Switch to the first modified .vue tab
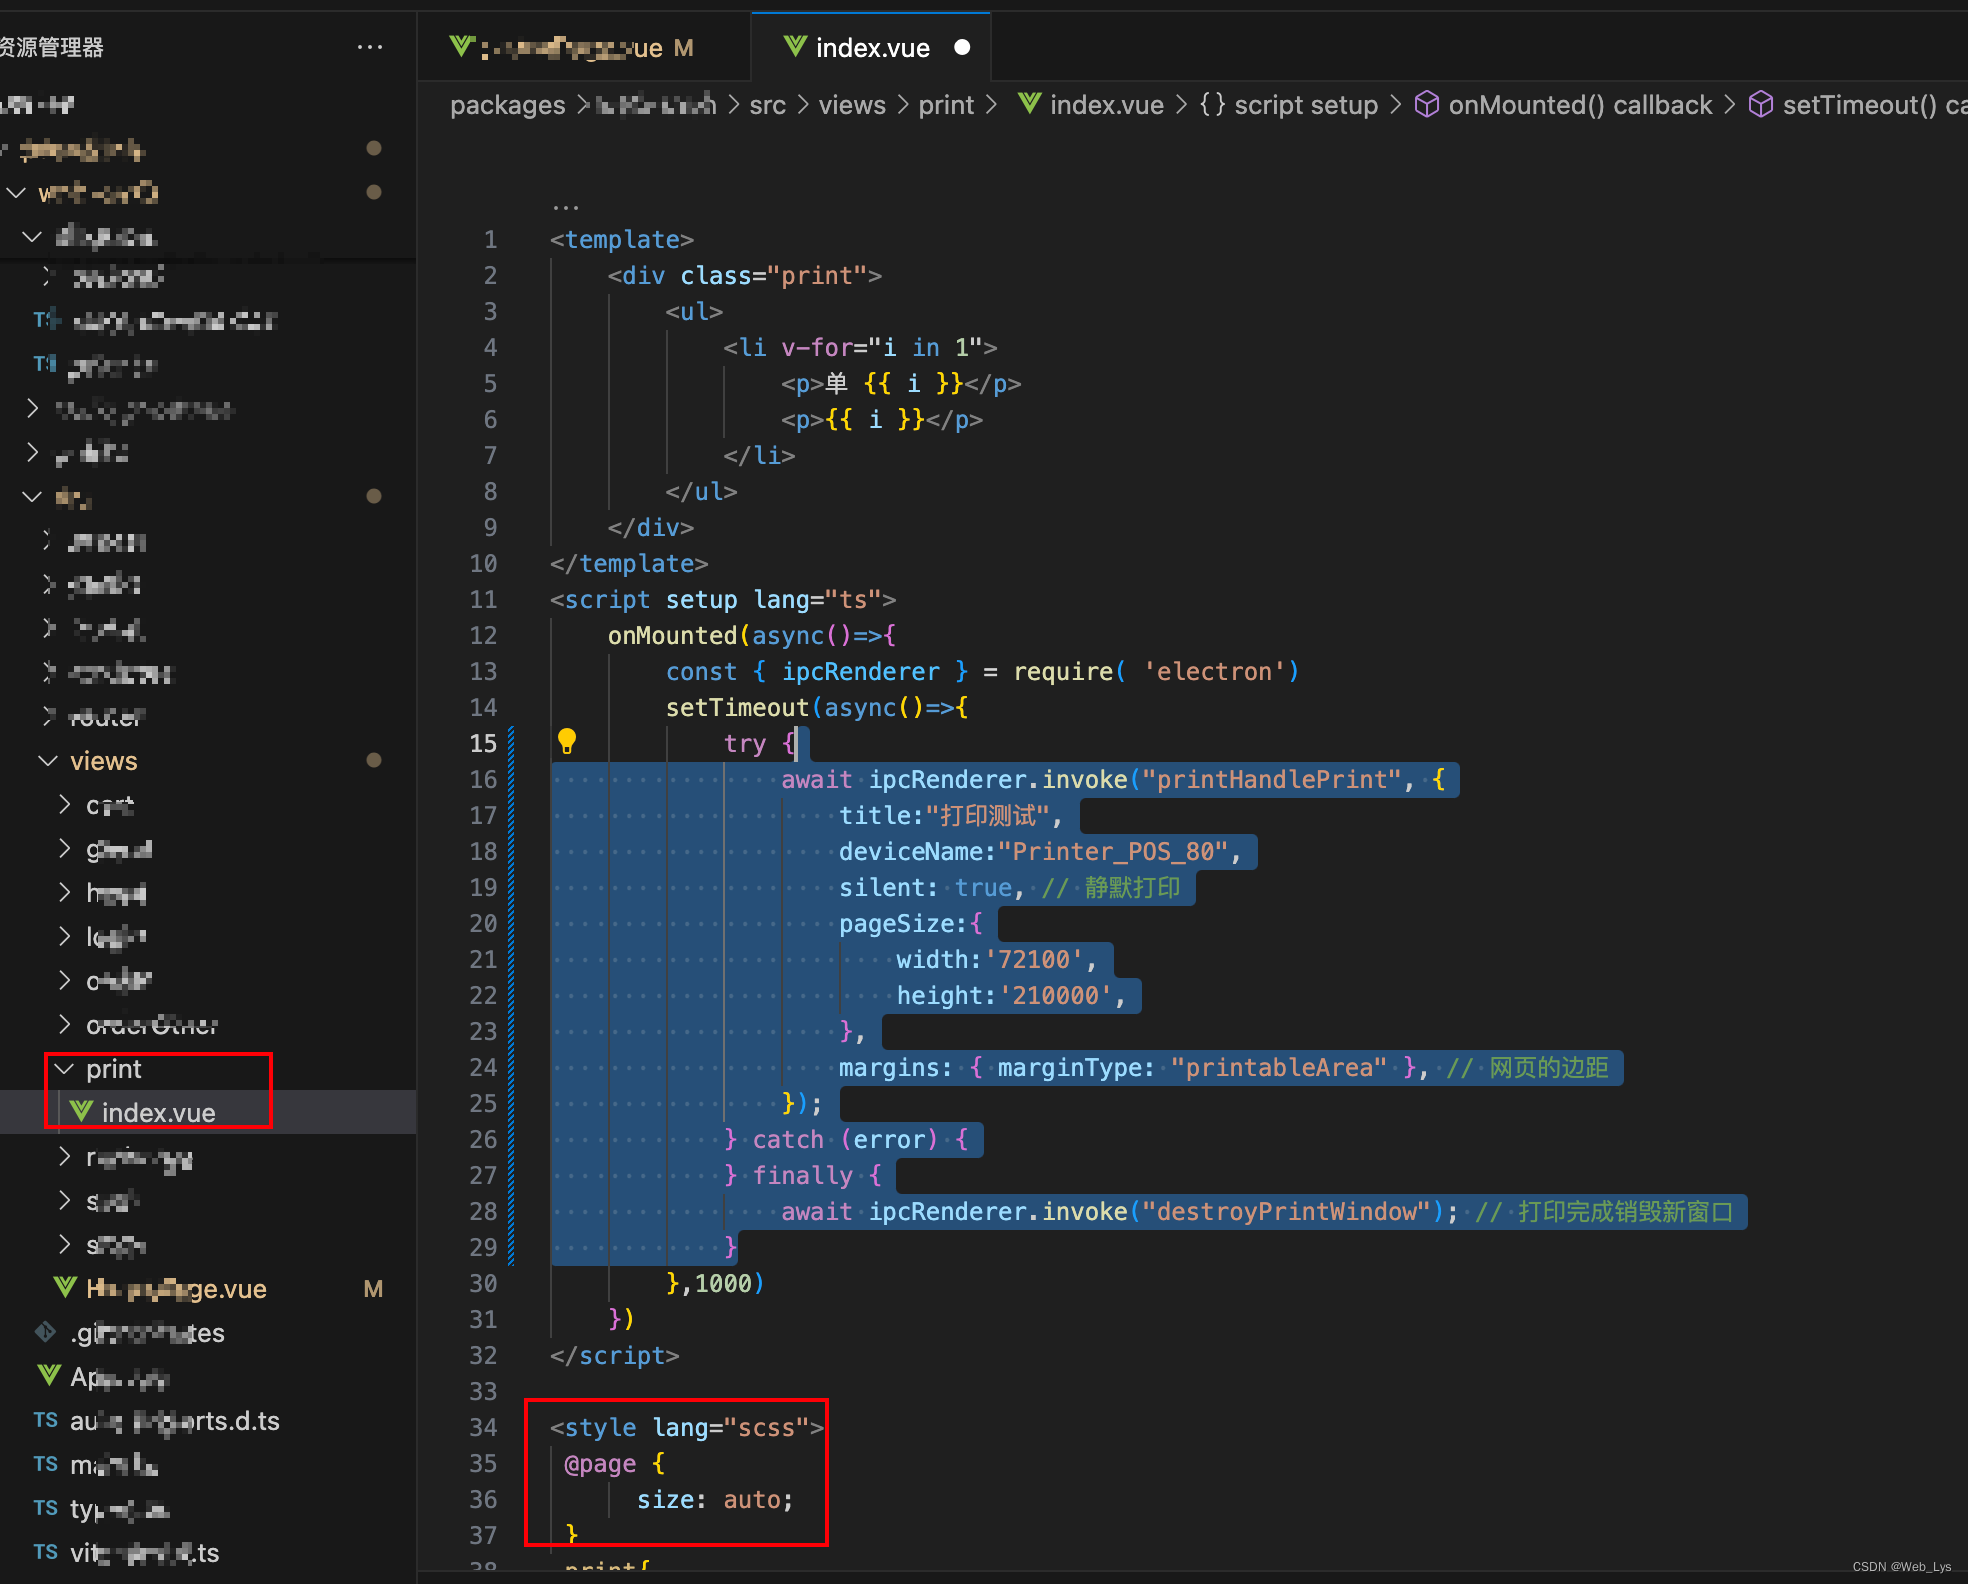The image size is (1968, 1584). [584, 47]
